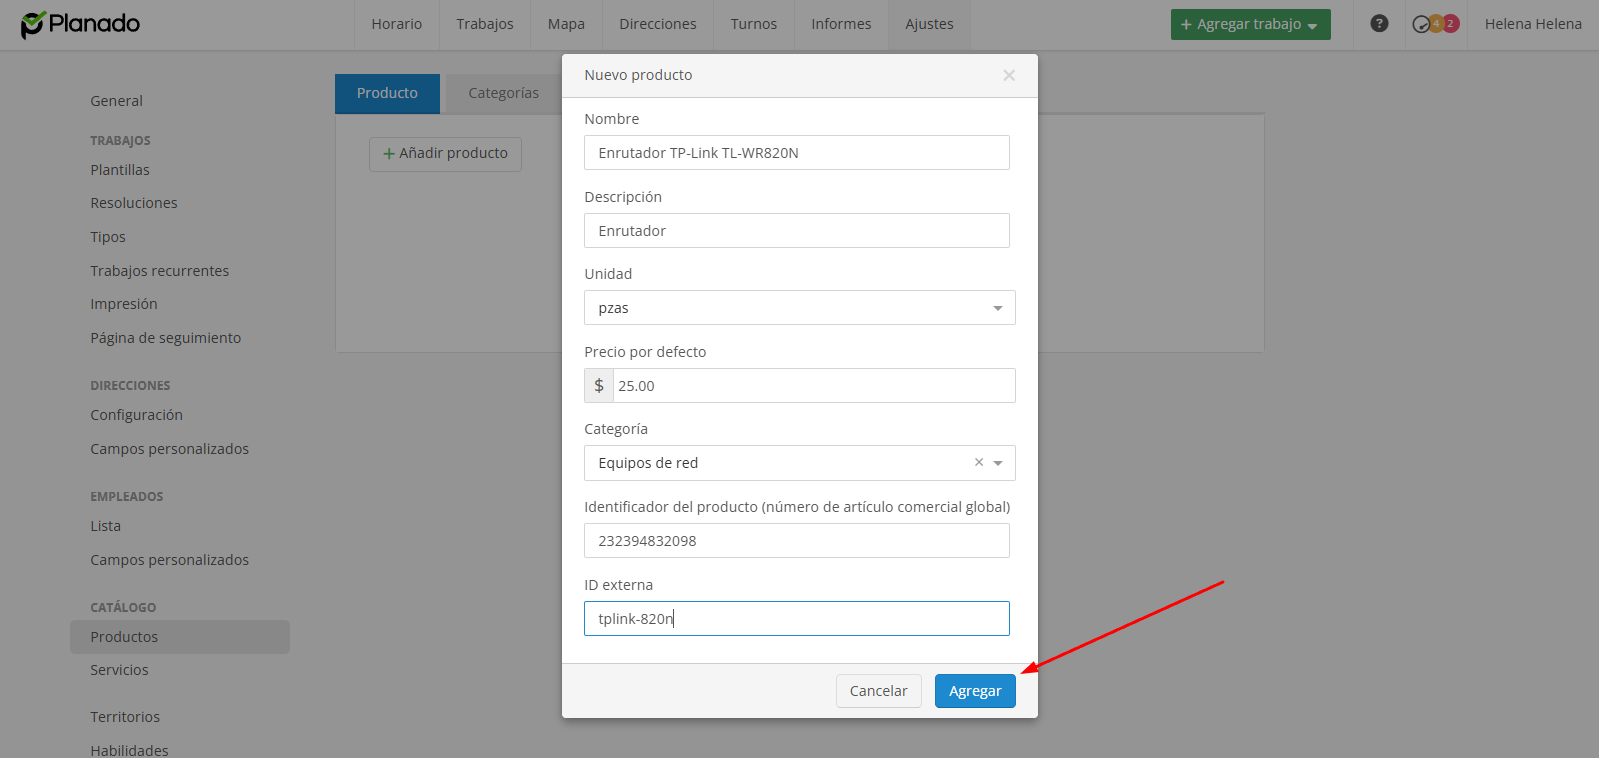Screen dimensions: 1599x758
Task: Click the dollar currency symbol addon
Action: 599,385
